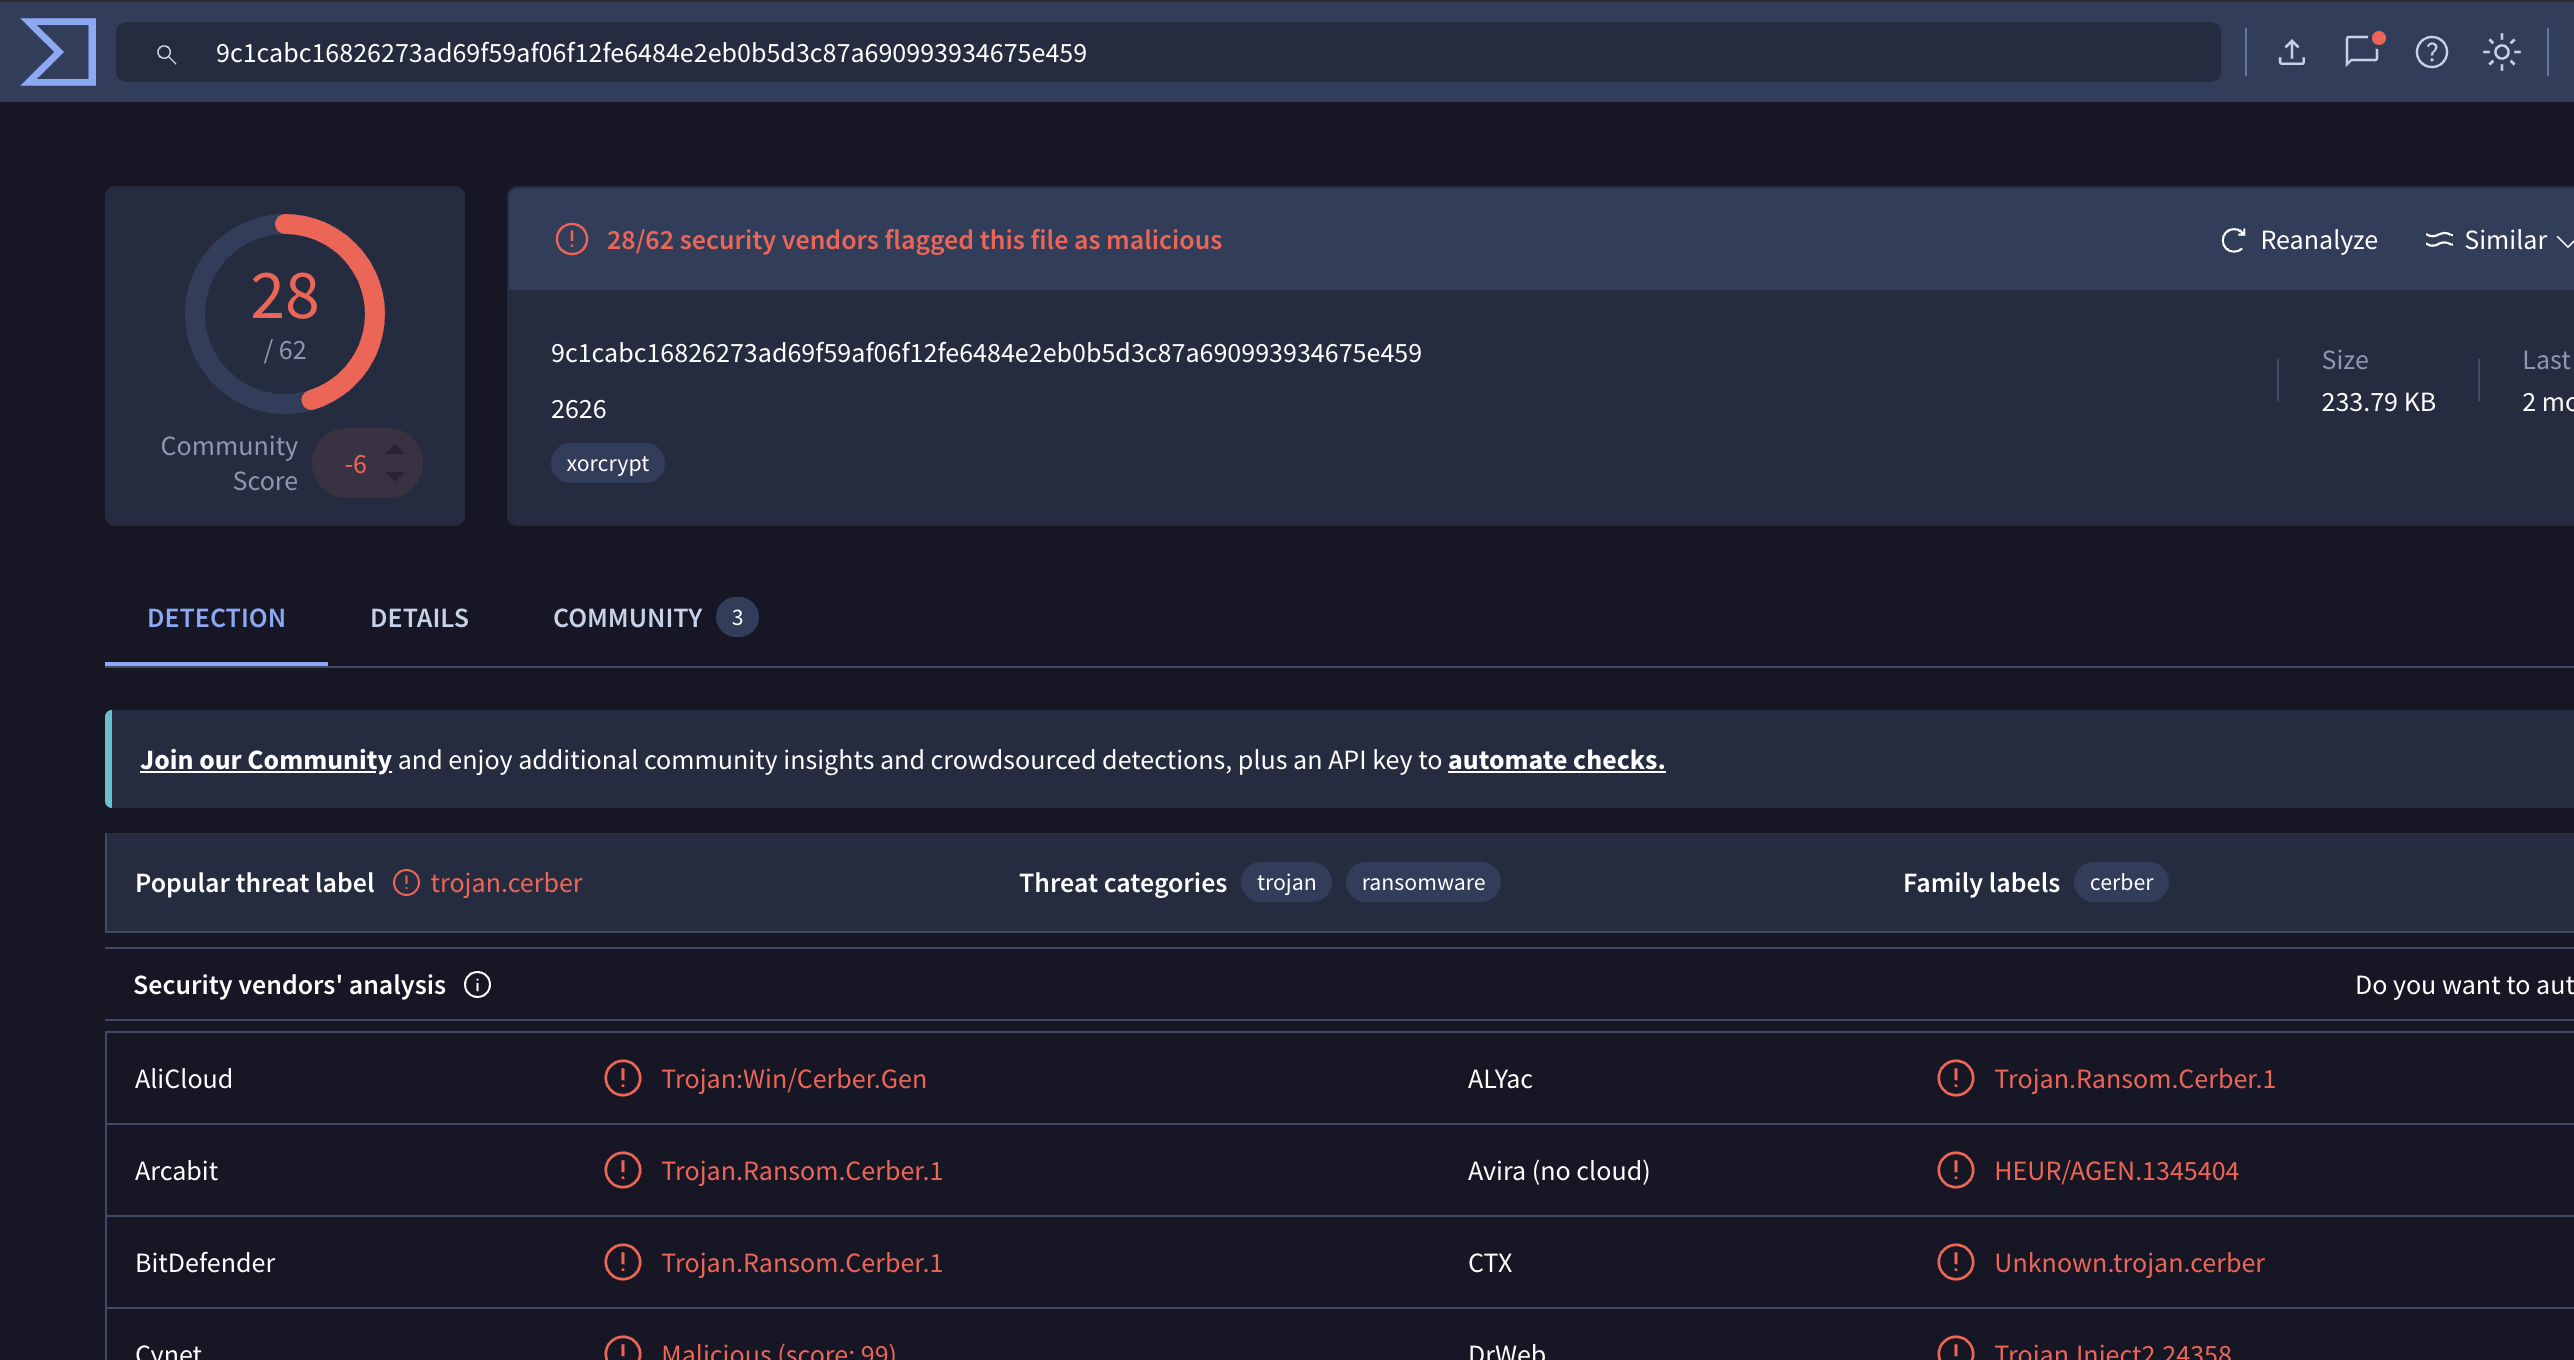This screenshot has width=2574, height=1360.
Task: Toggle the light/dark theme sun icon
Action: coord(2501,52)
